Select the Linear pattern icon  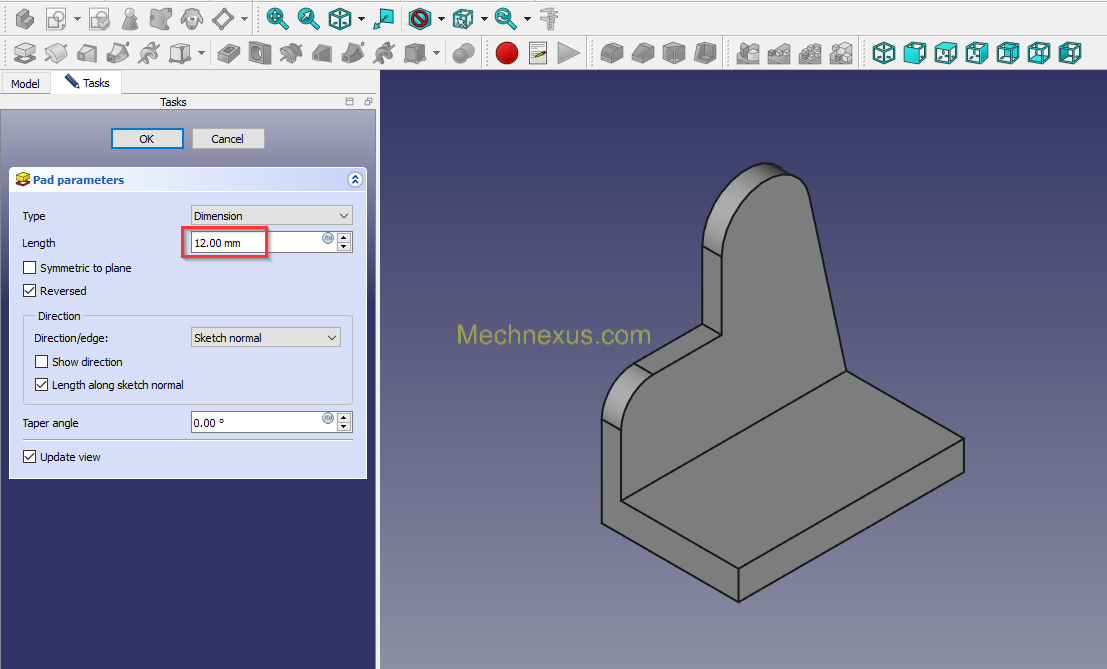click(779, 54)
